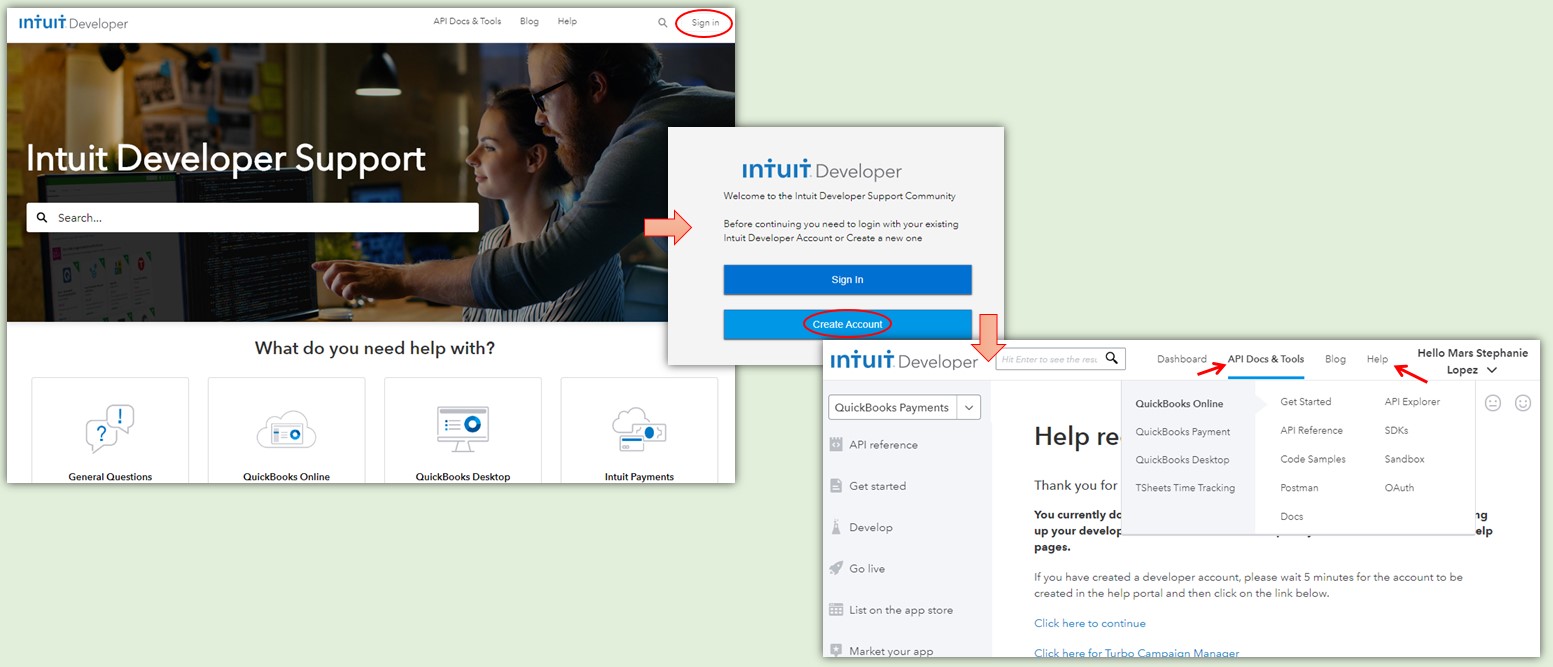The width and height of the screenshot is (1553, 667).
Task: Open API Explorer from the menu
Action: click(x=1412, y=402)
